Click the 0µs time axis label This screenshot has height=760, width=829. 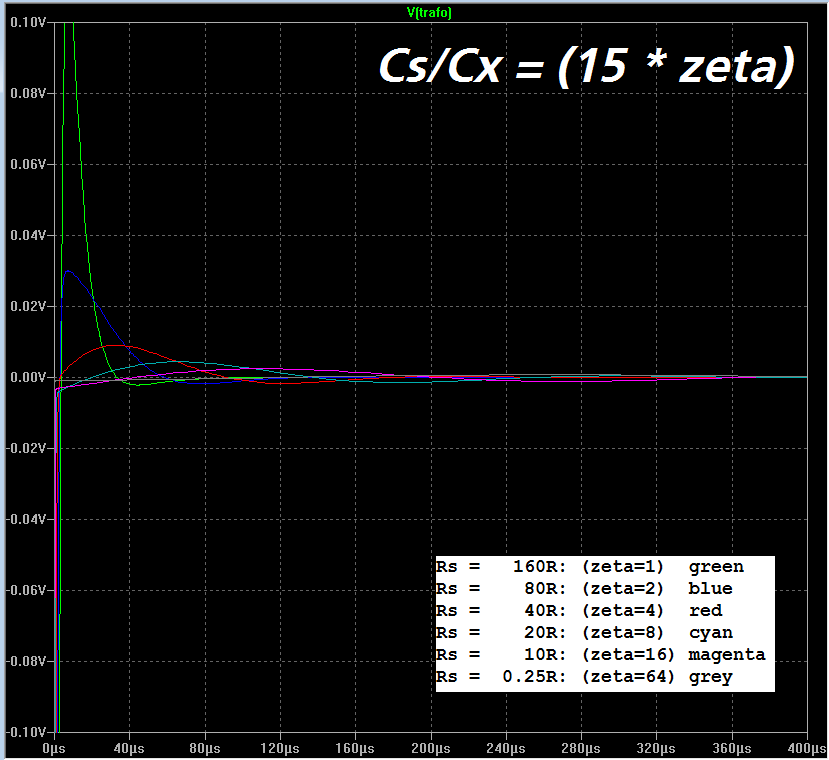pos(54,749)
